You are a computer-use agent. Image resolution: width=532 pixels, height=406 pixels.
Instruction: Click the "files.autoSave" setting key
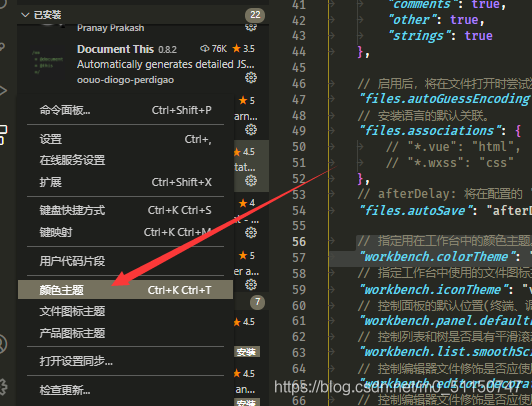416,211
